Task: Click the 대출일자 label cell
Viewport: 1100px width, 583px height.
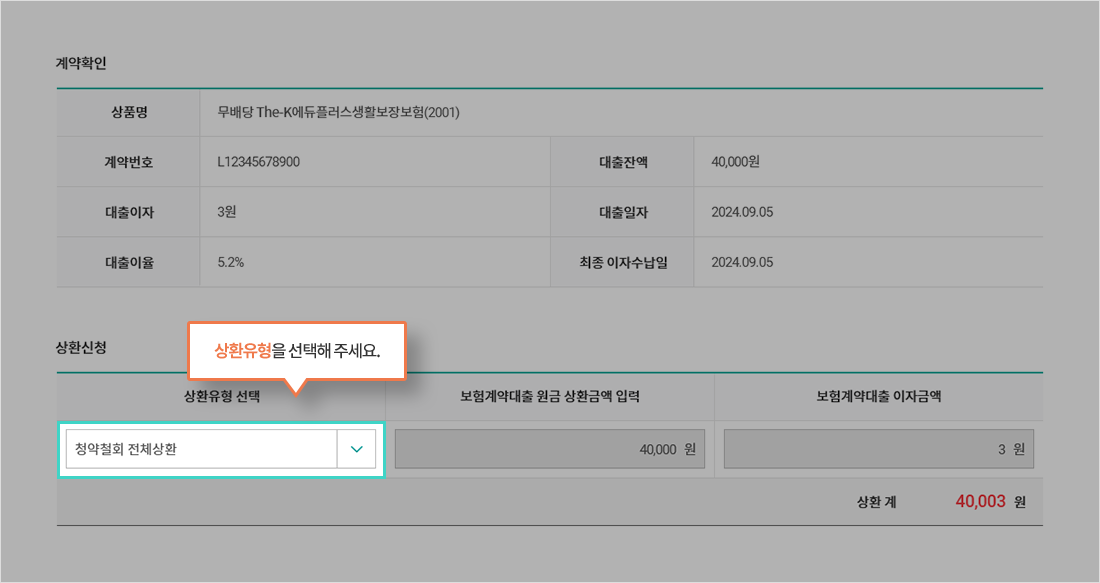Action: [622, 212]
